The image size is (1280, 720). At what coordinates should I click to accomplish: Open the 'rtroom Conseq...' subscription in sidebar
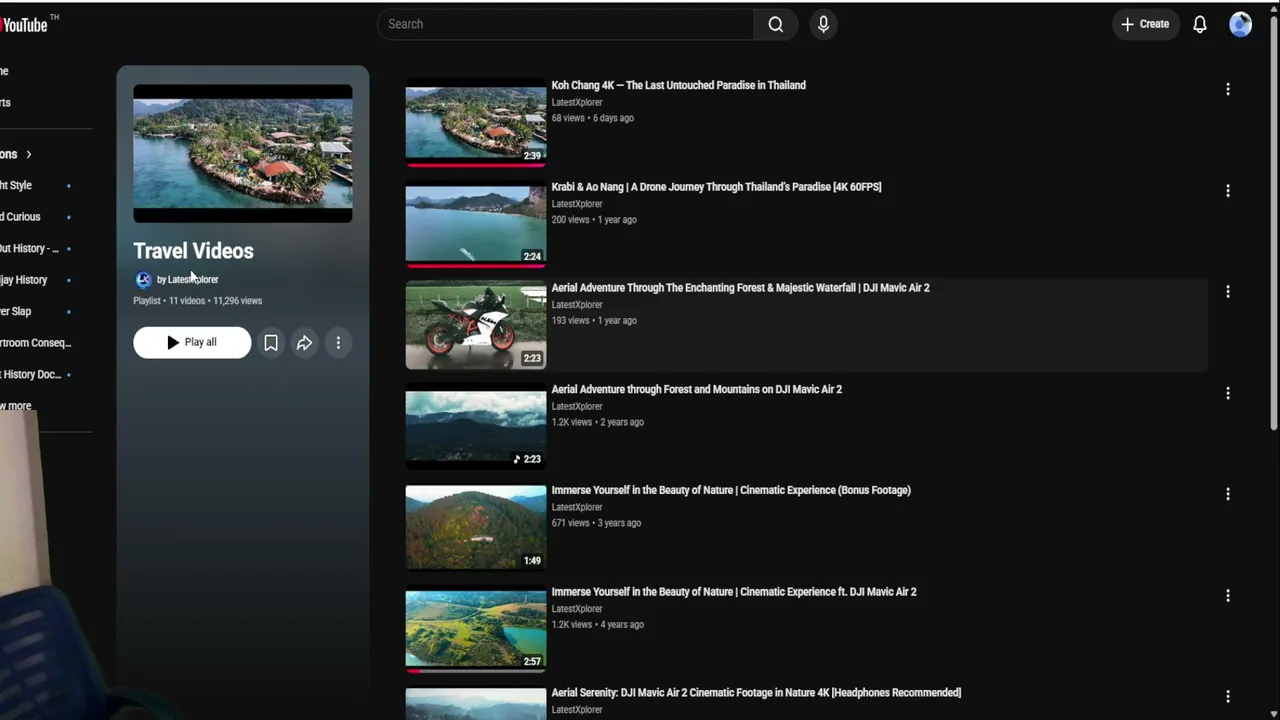click(x=36, y=343)
